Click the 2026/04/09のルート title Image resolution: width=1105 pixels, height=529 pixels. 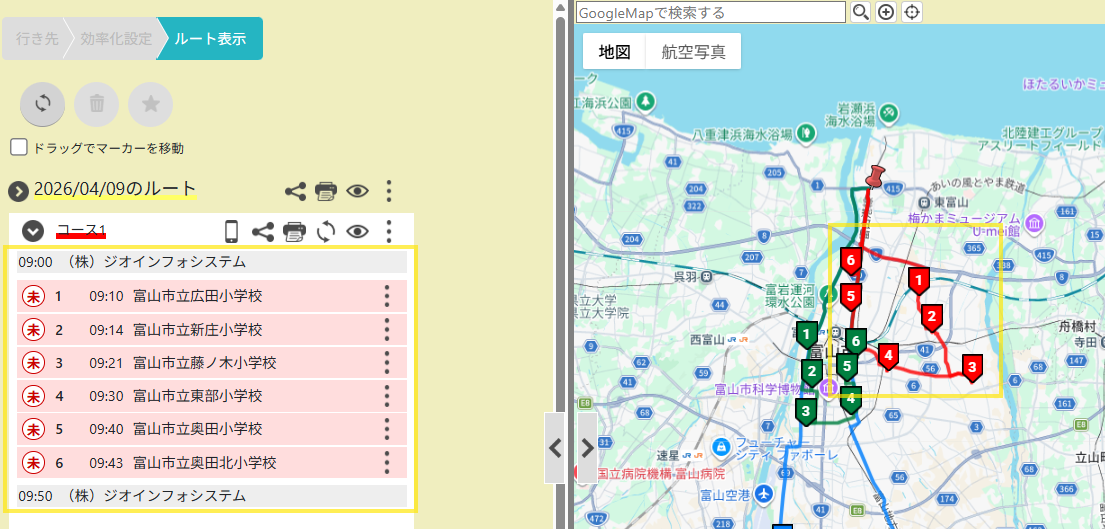click(x=115, y=189)
